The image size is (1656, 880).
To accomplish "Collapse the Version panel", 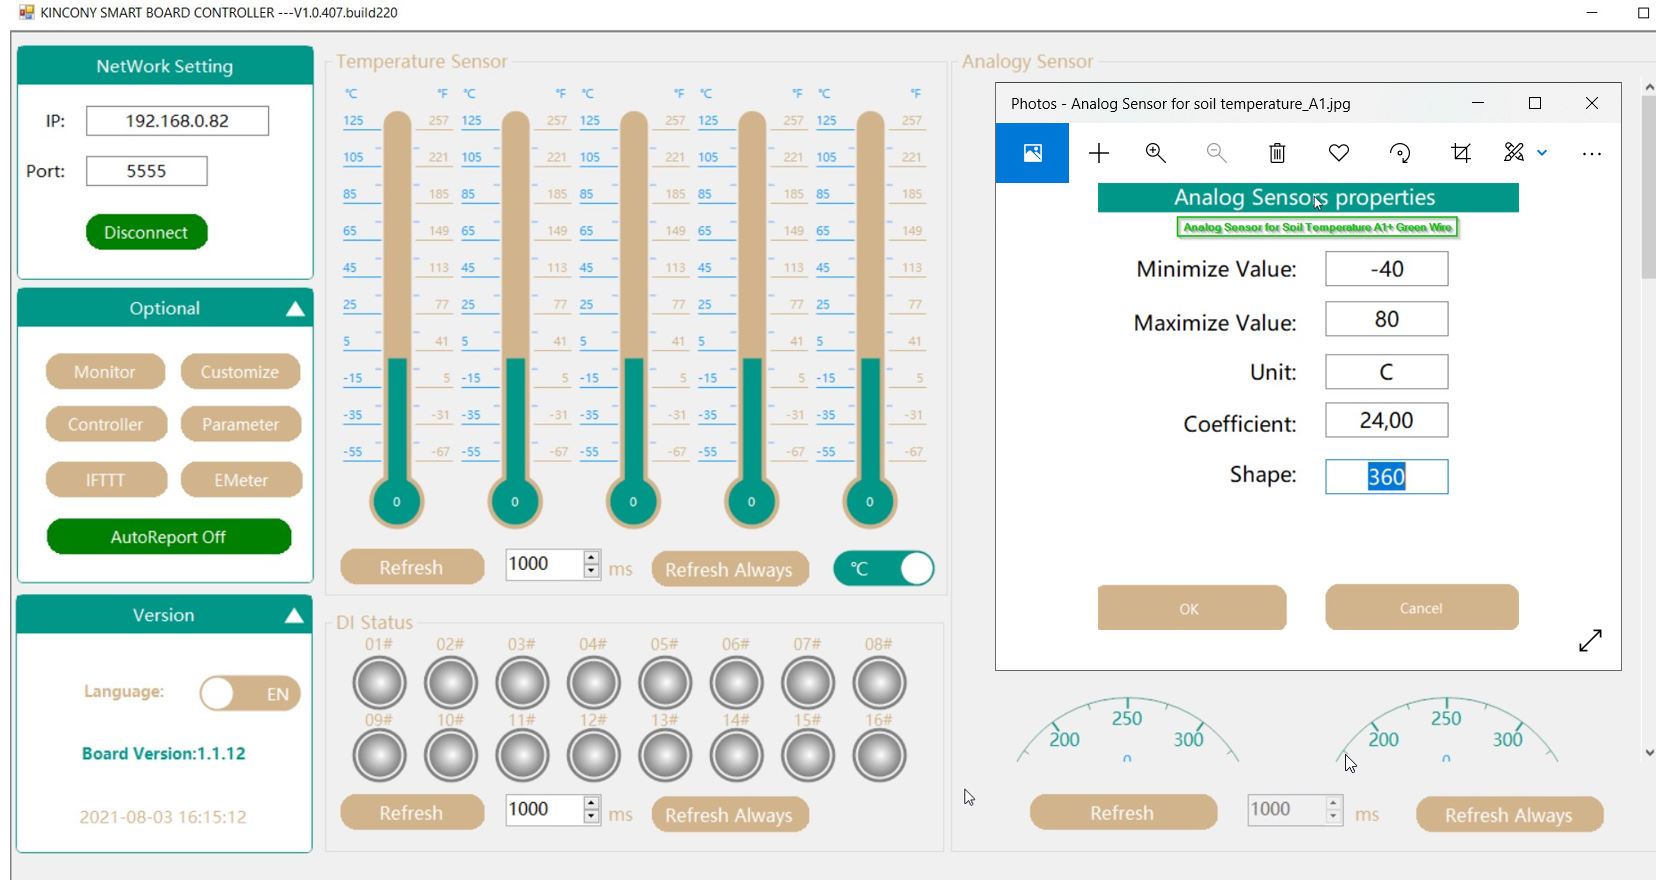I will point(294,616).
